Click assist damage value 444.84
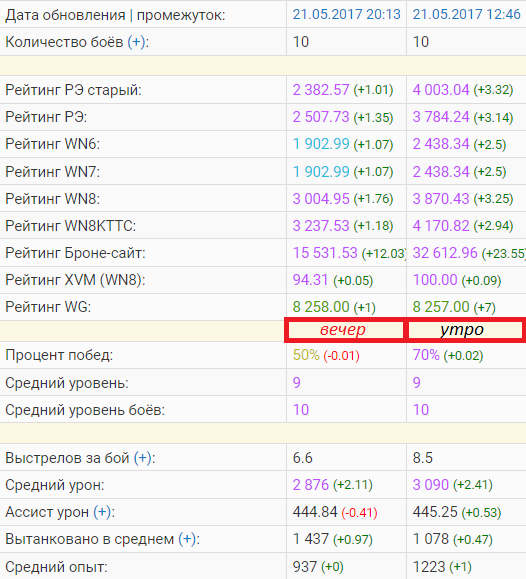The height and width of the screenshot is (579, 526). (315, 512)
